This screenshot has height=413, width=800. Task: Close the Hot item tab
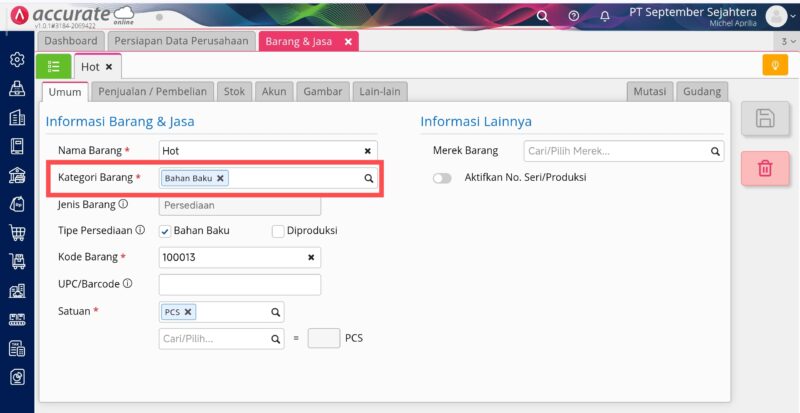[109, 67]
